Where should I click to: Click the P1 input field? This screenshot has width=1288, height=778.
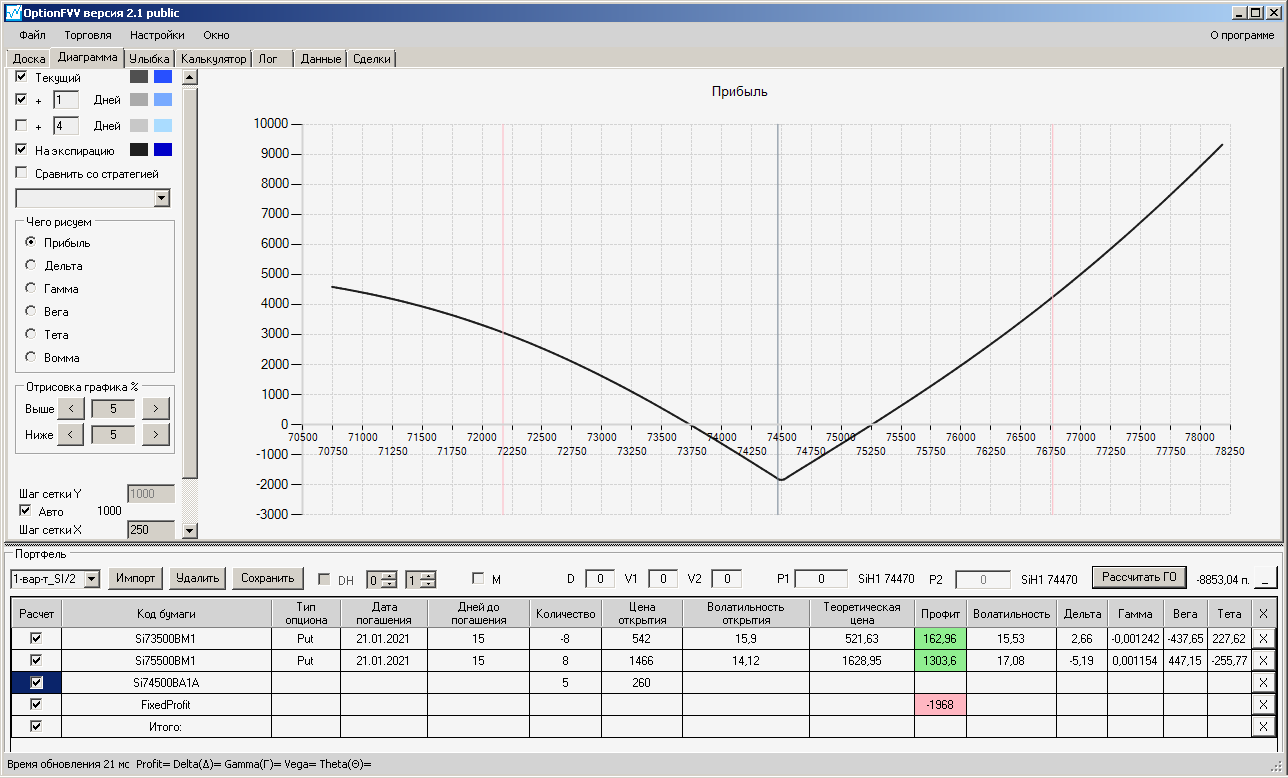click(821, 579)
